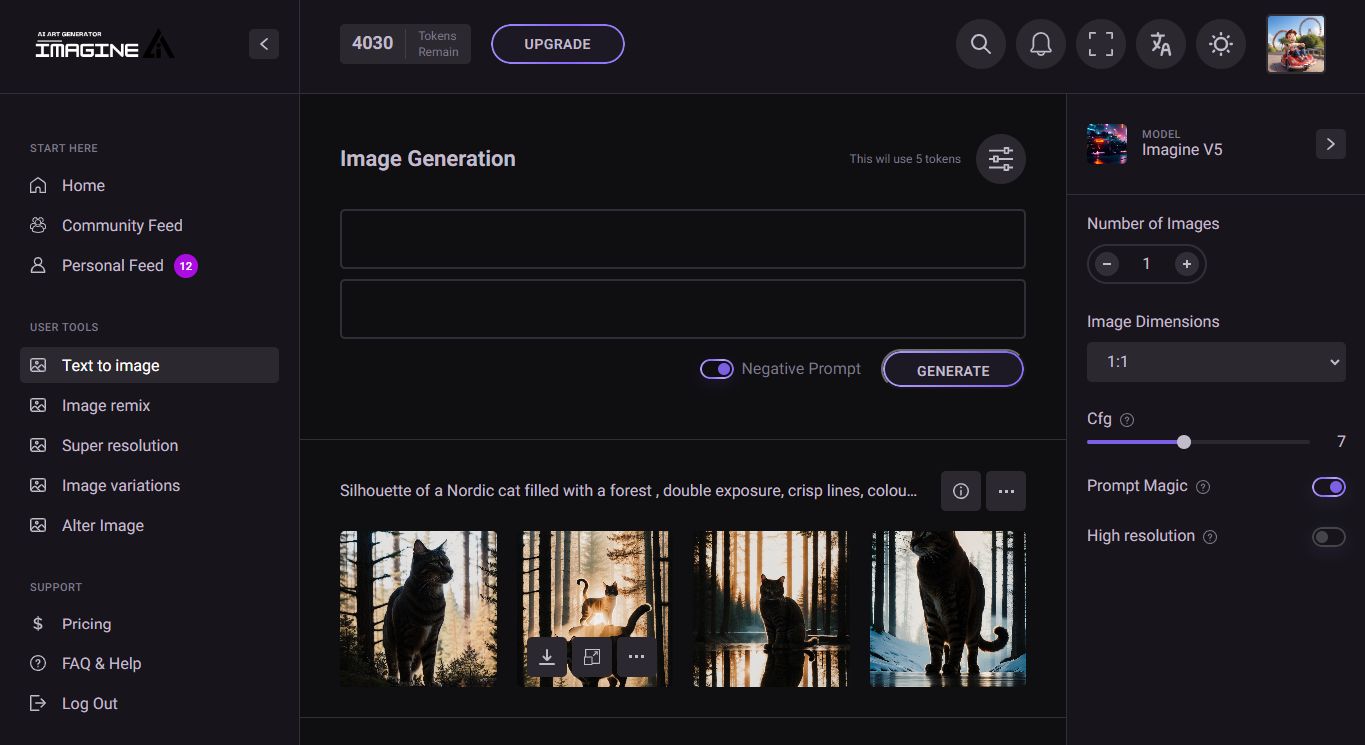Collapse the sidebar with the chevron button
Image resolution: width=1365 pixels, height=745 pixels.
(x=264, y=44)
